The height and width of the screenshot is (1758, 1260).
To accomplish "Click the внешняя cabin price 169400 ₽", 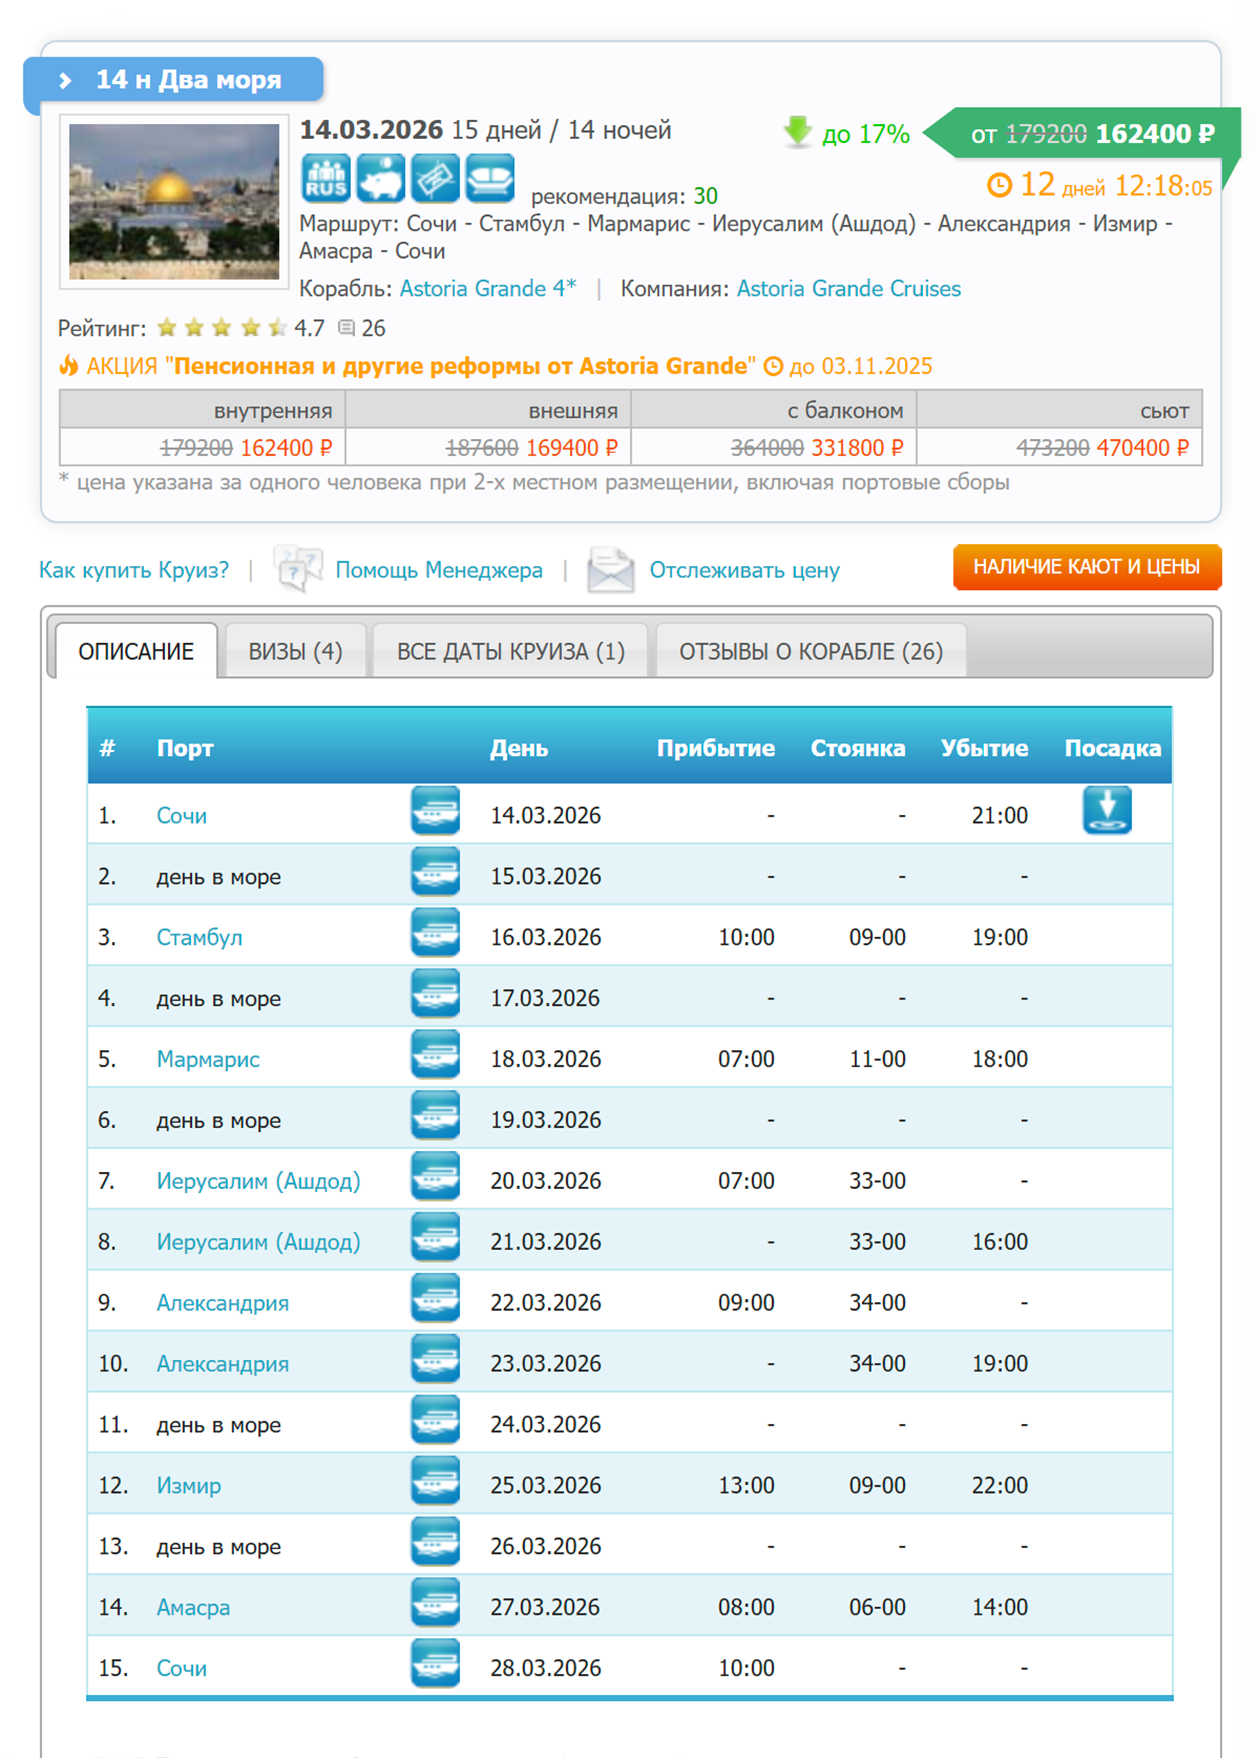I will click(572, 448).
